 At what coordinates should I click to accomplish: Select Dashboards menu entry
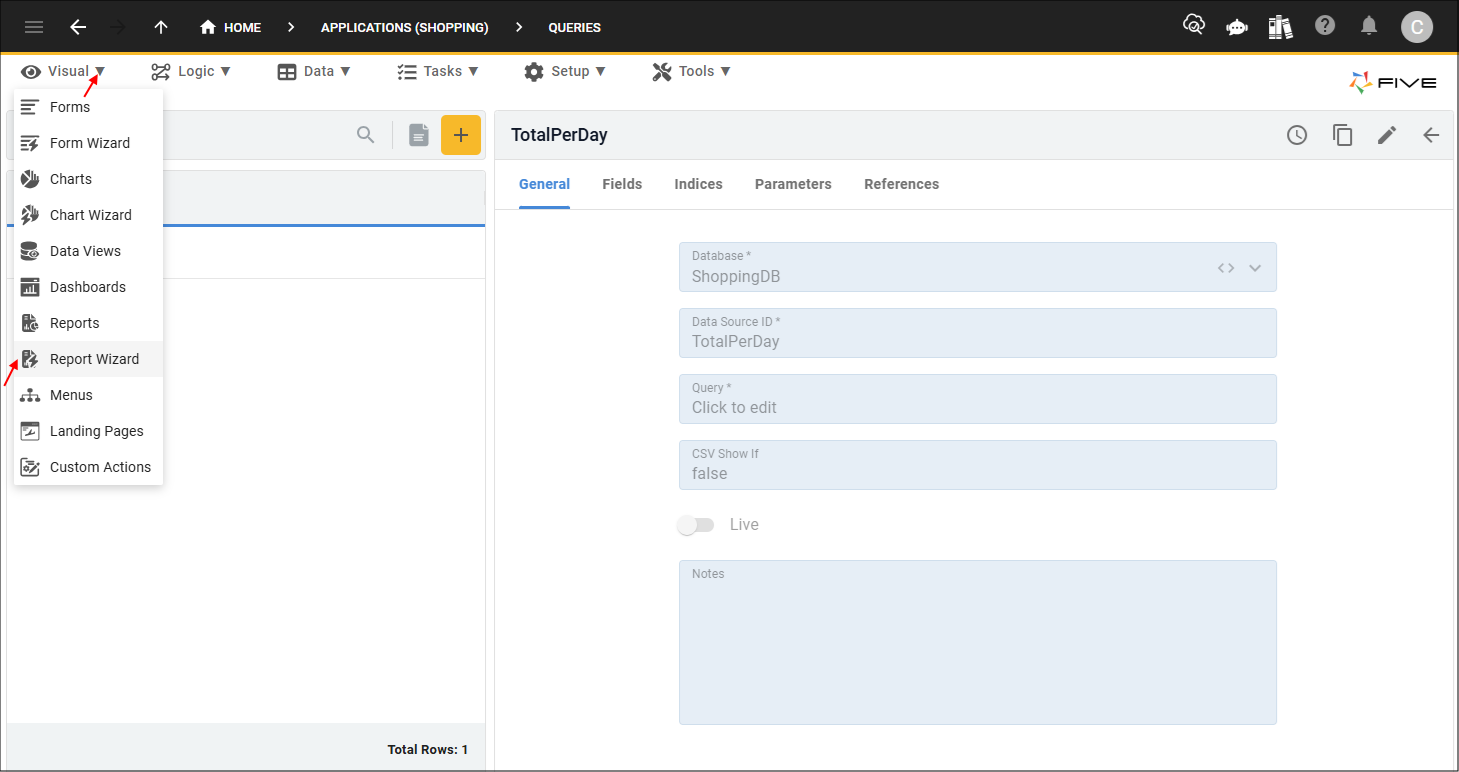(x=88, y=287)
